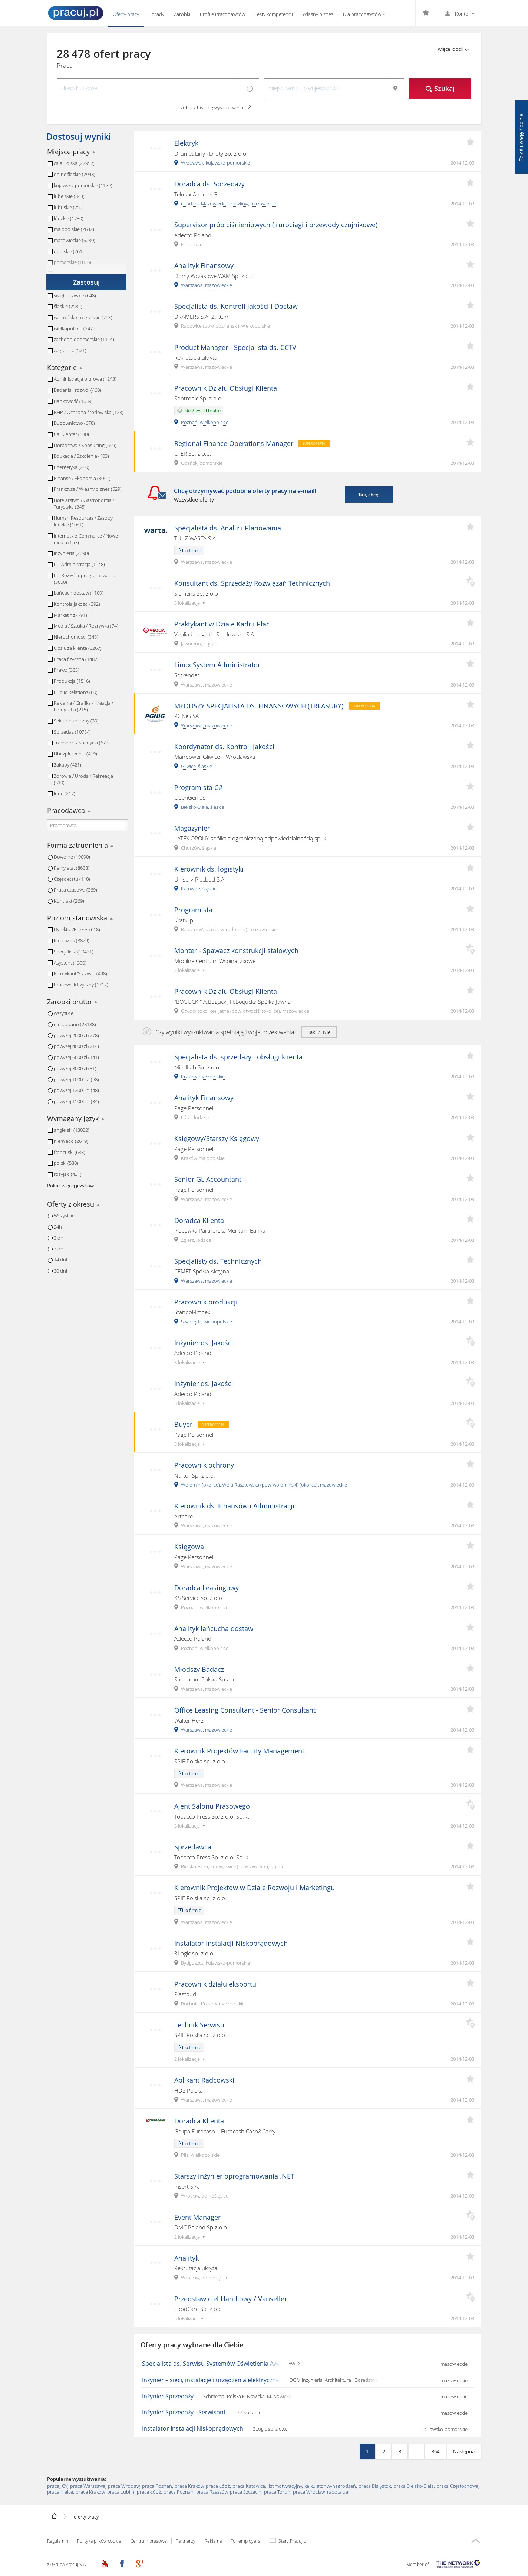Viewport: 528px width, 2576px height.
Task: Apply filters with the Zastosuj button
Action: pos(86,282)
